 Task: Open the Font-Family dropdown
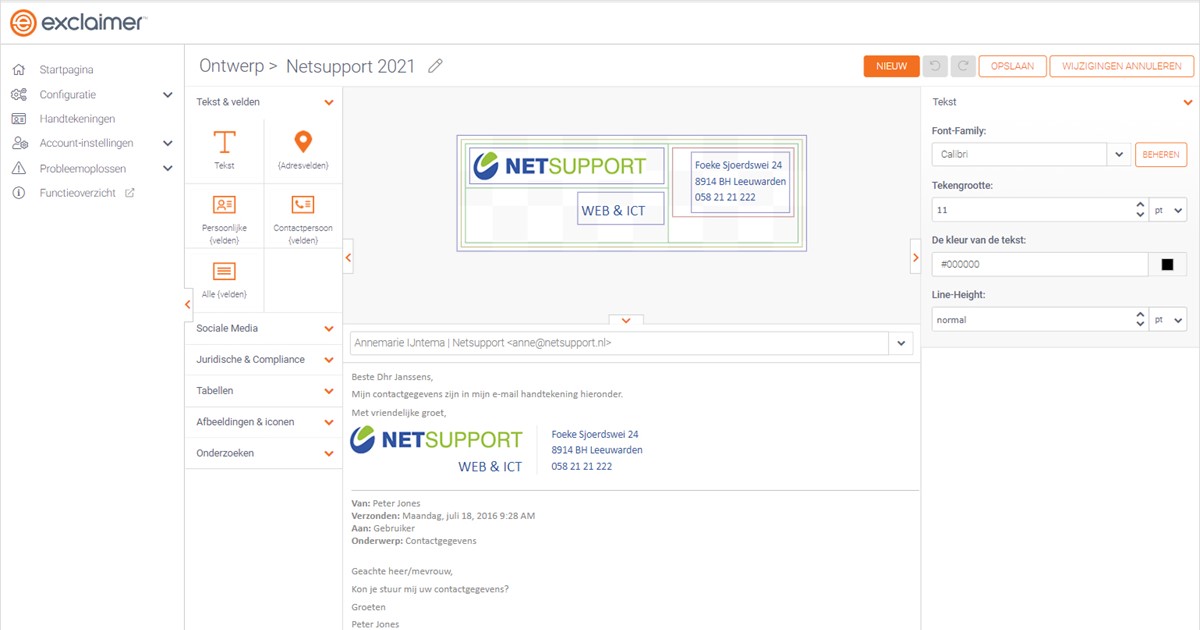click(1118, 155)
